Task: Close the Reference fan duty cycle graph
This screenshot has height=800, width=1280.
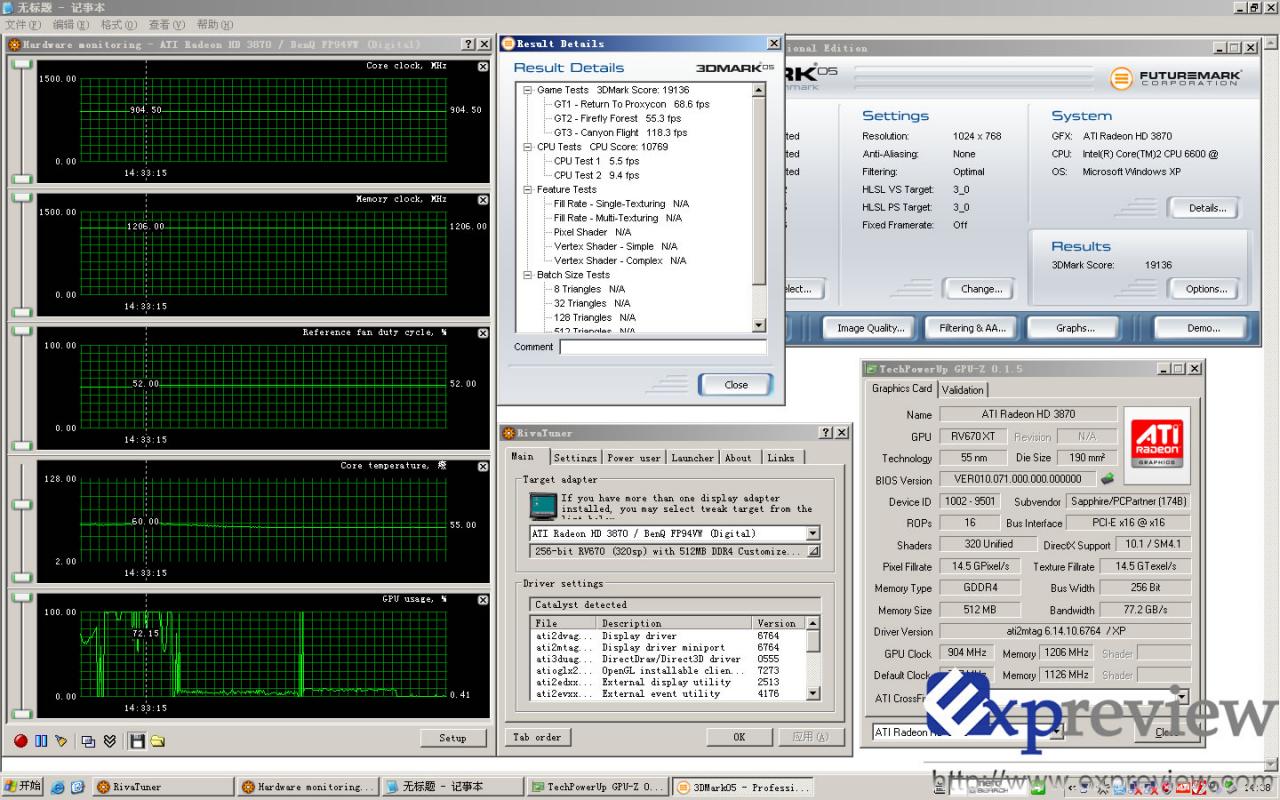Action: [483, 333]
